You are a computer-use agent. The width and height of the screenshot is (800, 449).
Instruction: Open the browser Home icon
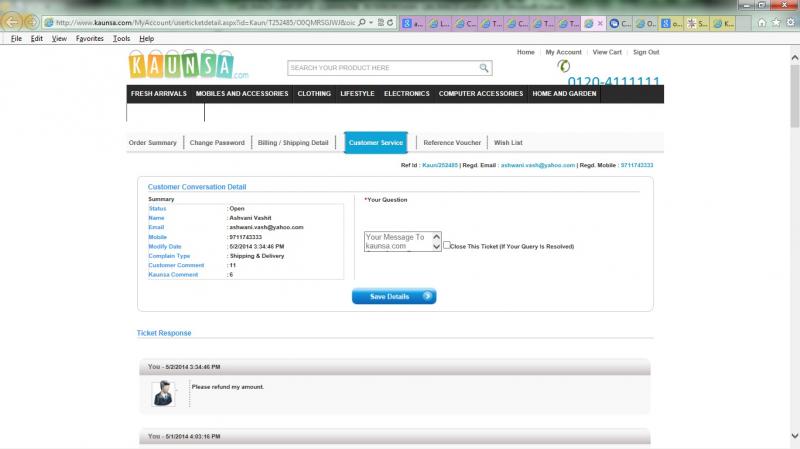click(762, 22)
